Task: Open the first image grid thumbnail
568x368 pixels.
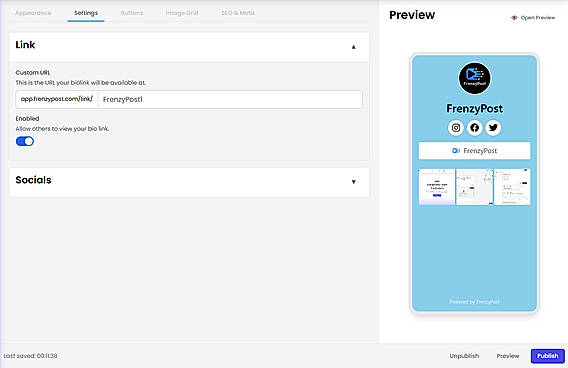Action: point(437,187)
